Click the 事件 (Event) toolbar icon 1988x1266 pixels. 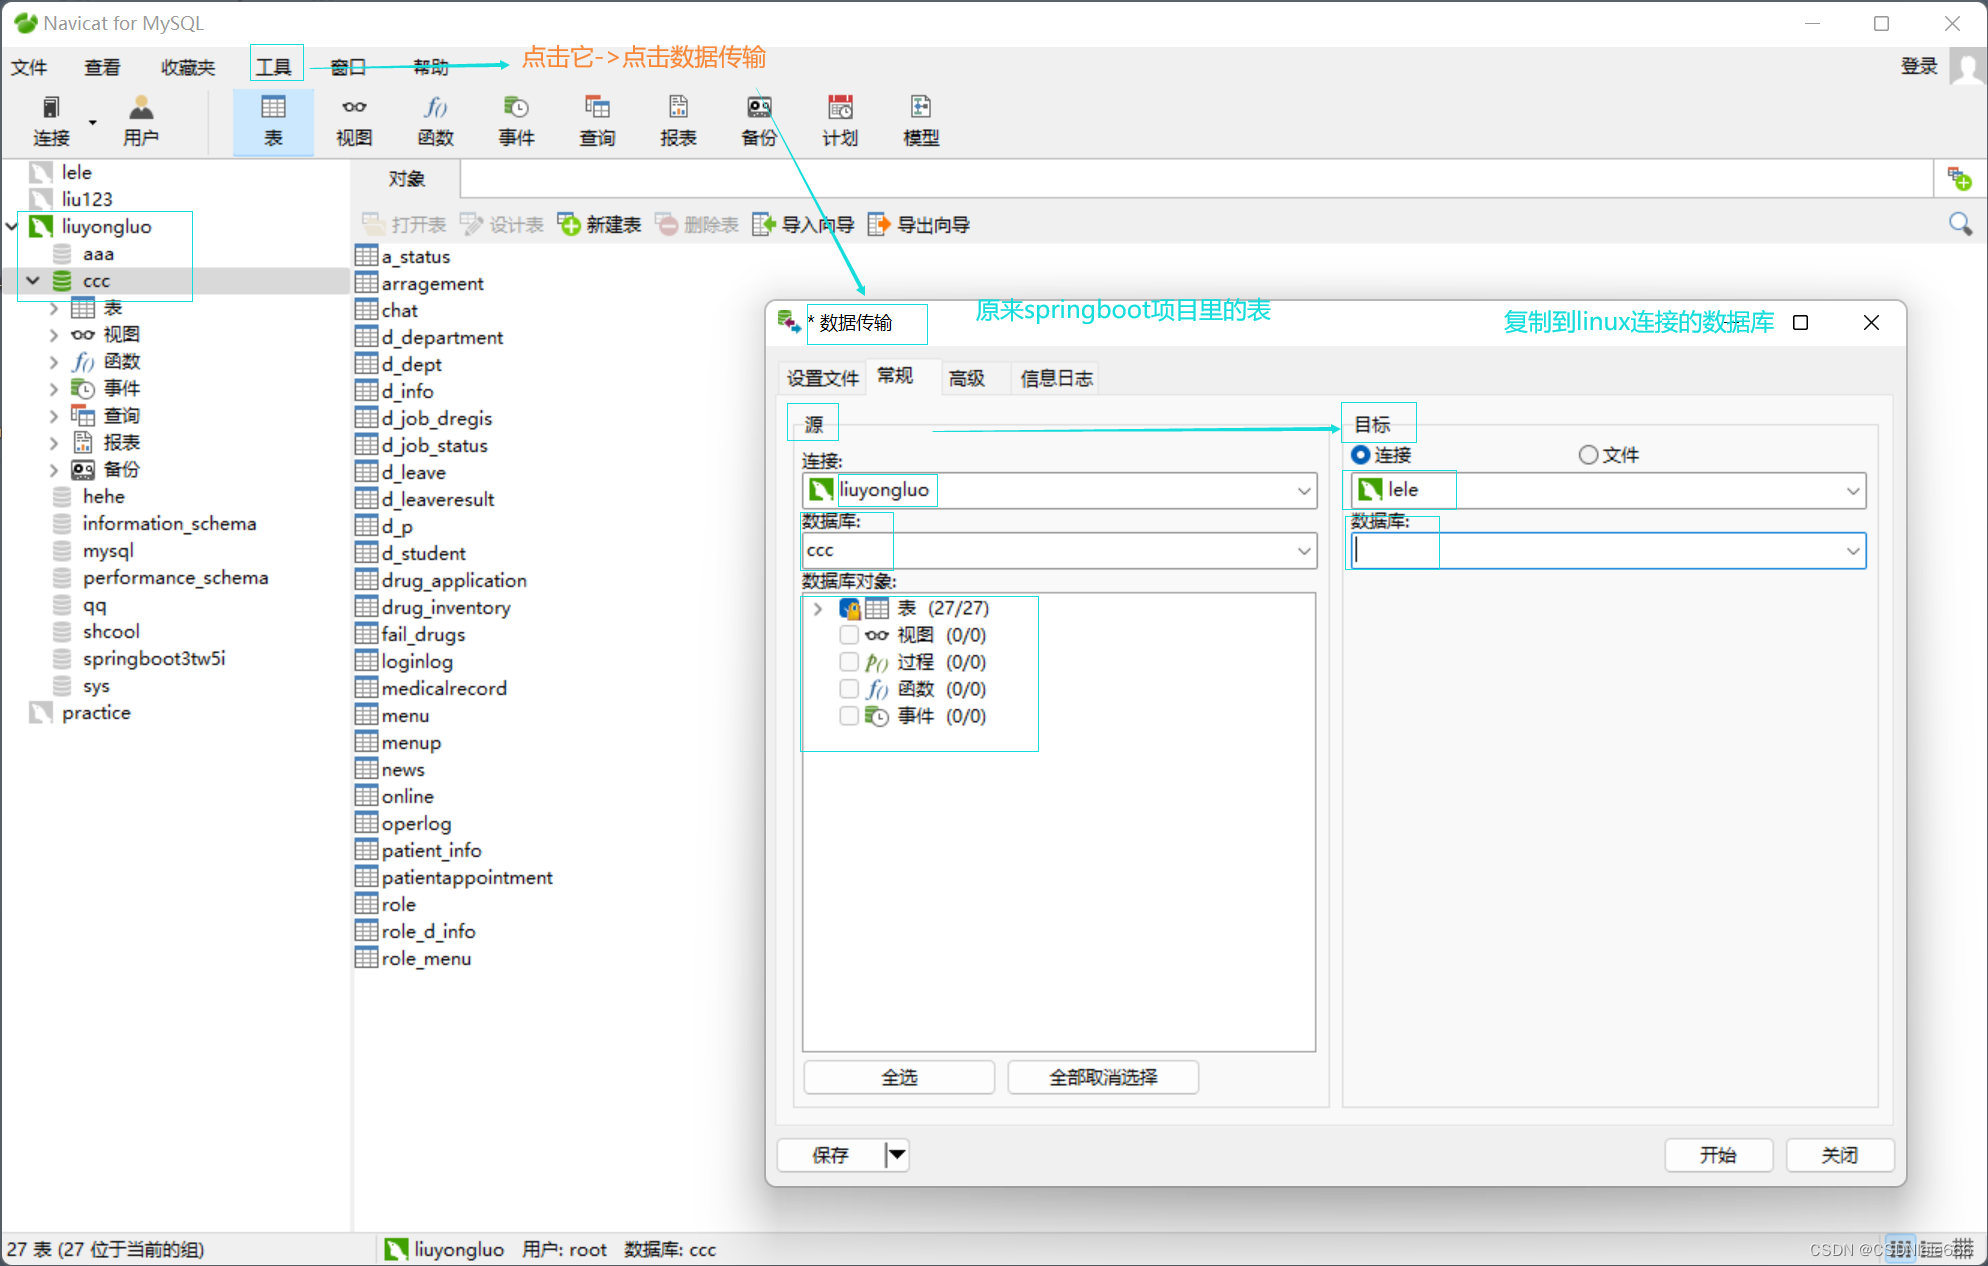coord(516,120)
